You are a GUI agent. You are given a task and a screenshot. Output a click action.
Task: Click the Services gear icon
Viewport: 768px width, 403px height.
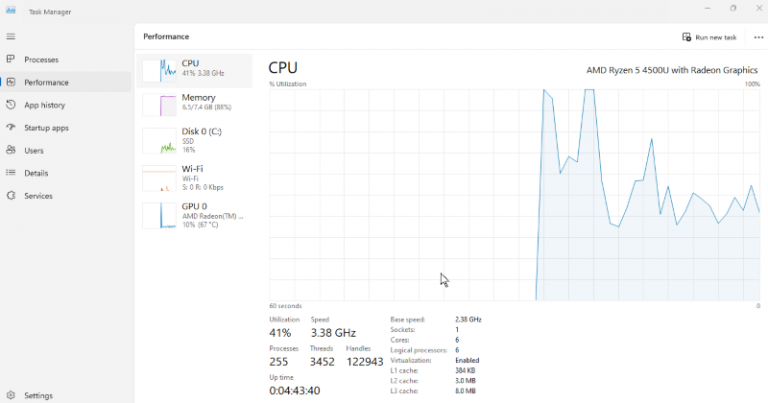pyautogui.click(x=11, y=196)
